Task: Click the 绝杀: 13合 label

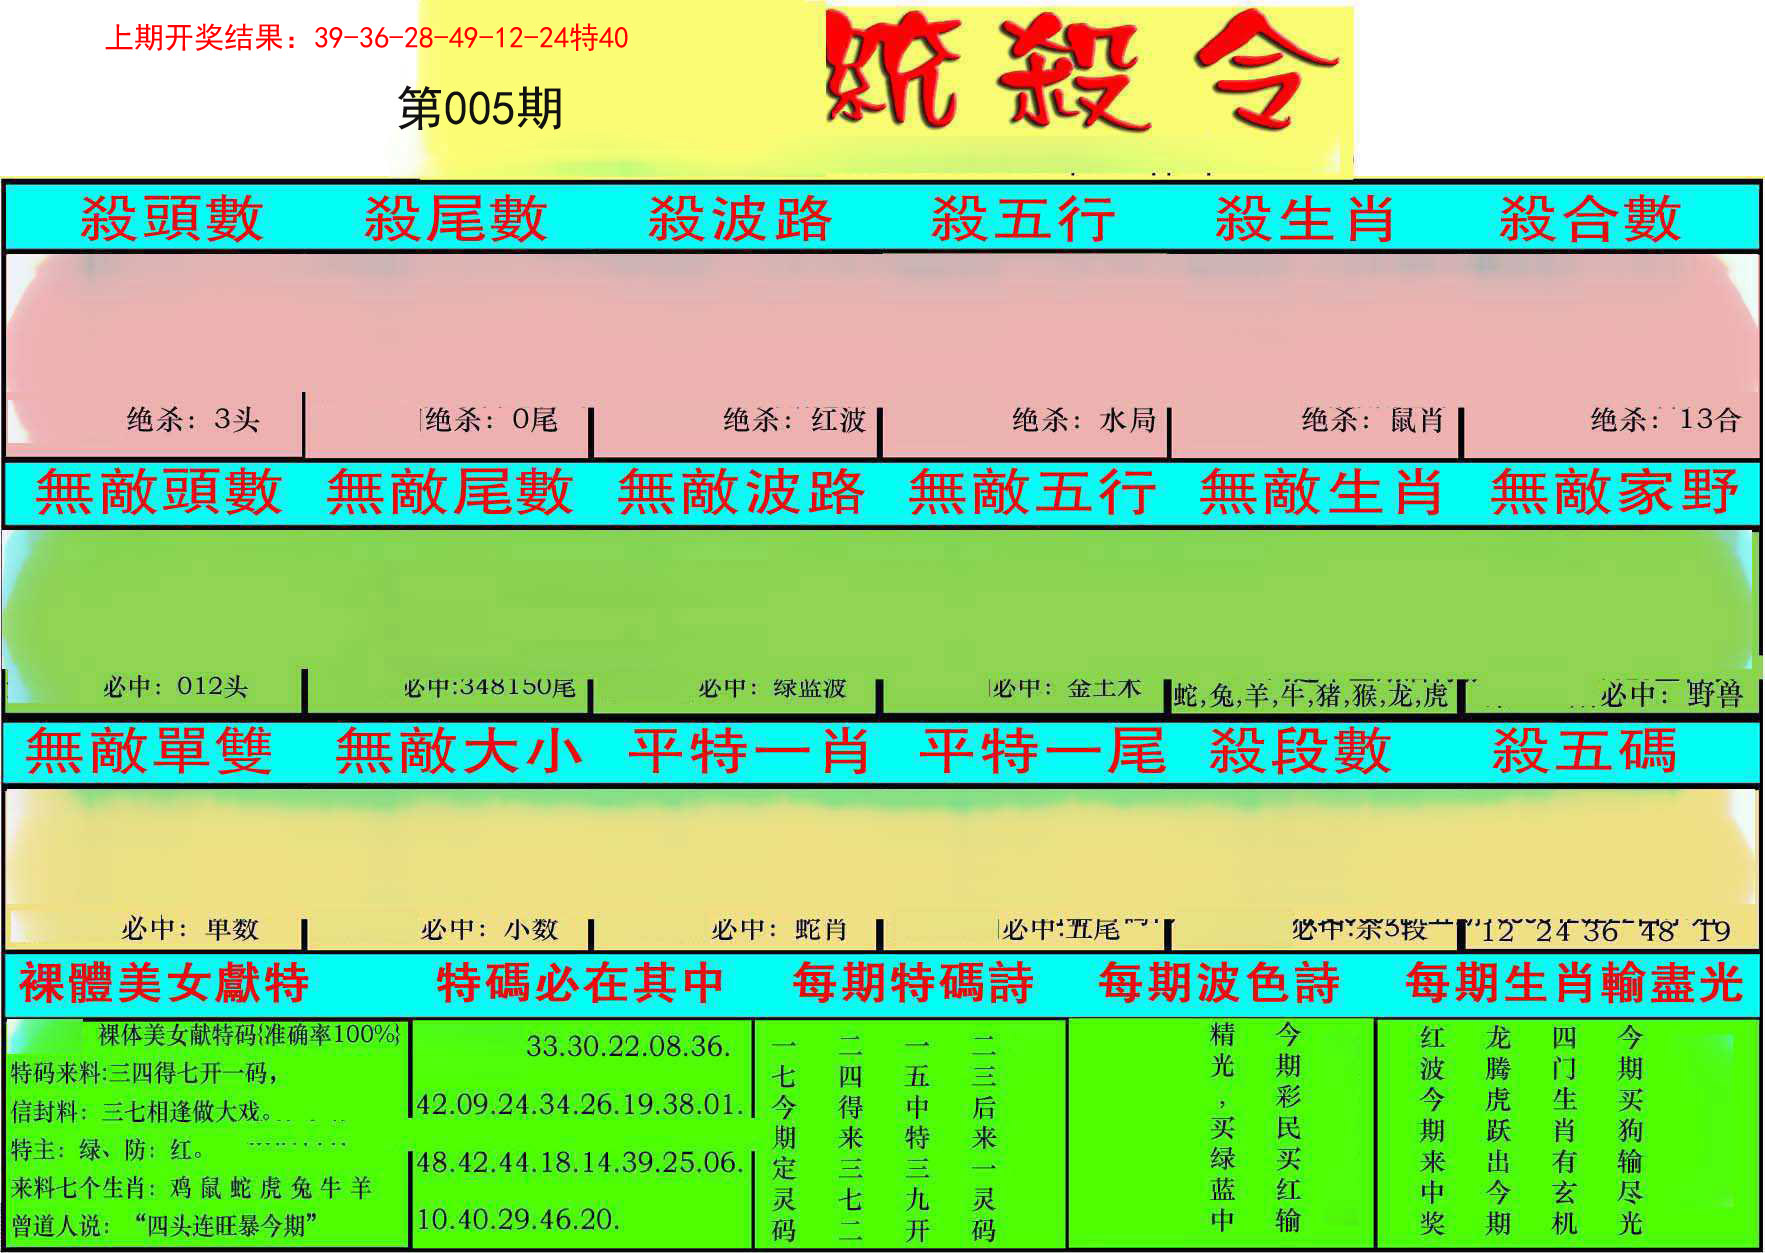Action: click(1665, 420)
